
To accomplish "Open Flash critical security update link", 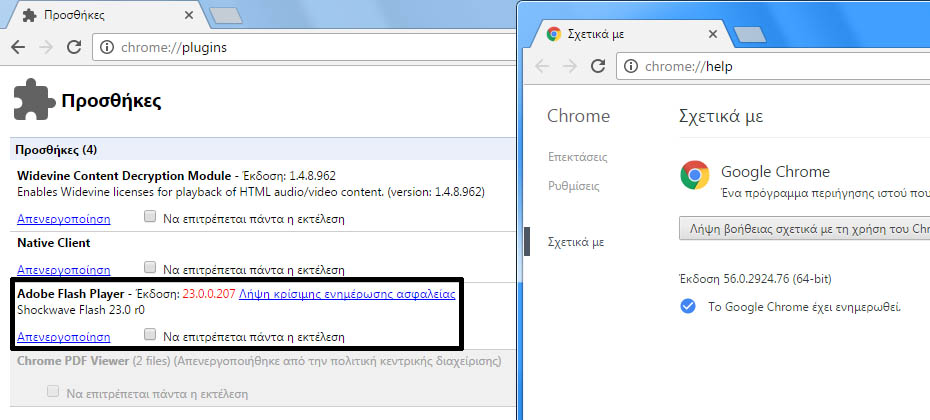I will click(347, 294).
